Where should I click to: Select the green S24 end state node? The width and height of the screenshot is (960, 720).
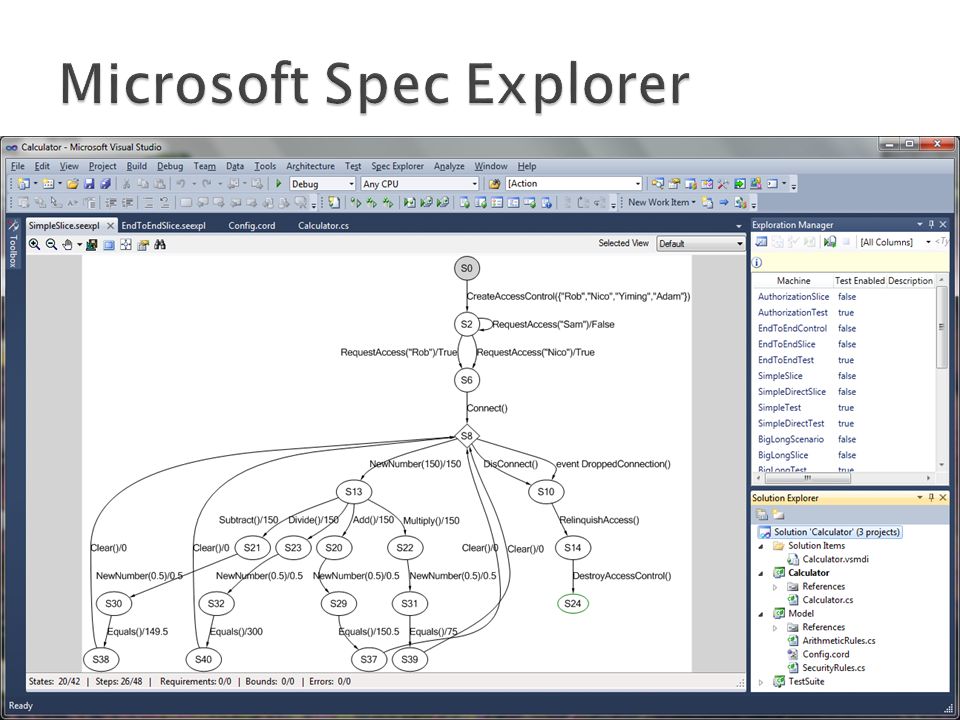tap(572, 604)
